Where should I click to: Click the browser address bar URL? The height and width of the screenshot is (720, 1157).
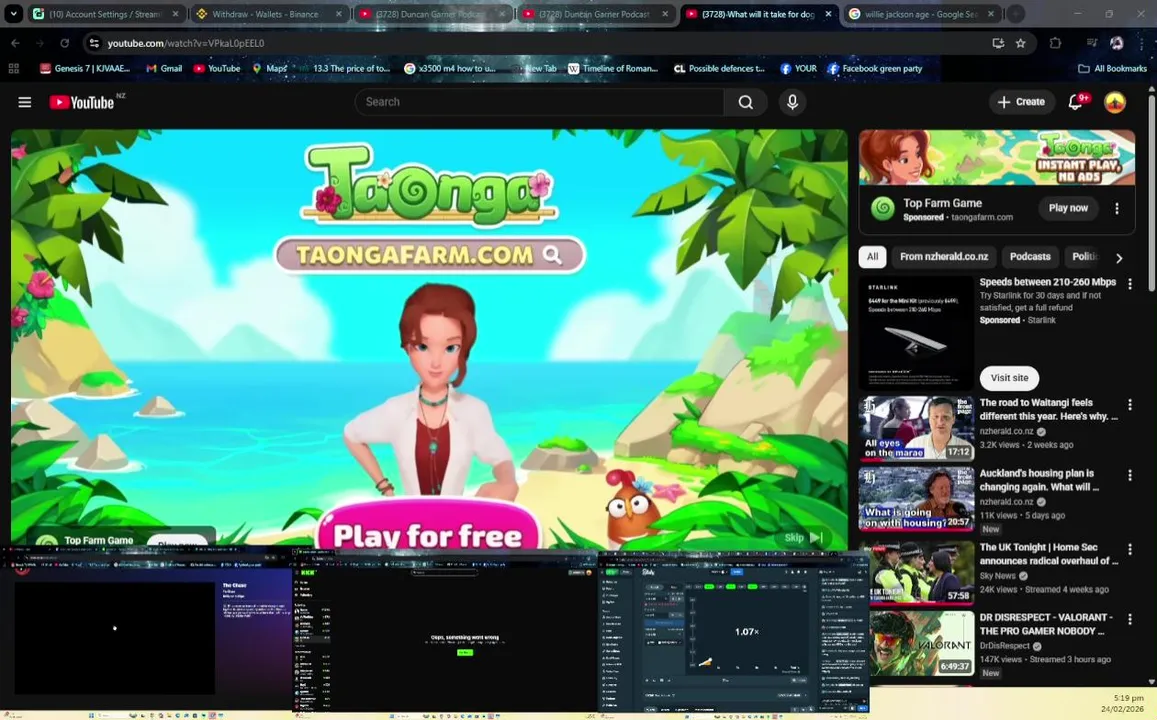186,44
